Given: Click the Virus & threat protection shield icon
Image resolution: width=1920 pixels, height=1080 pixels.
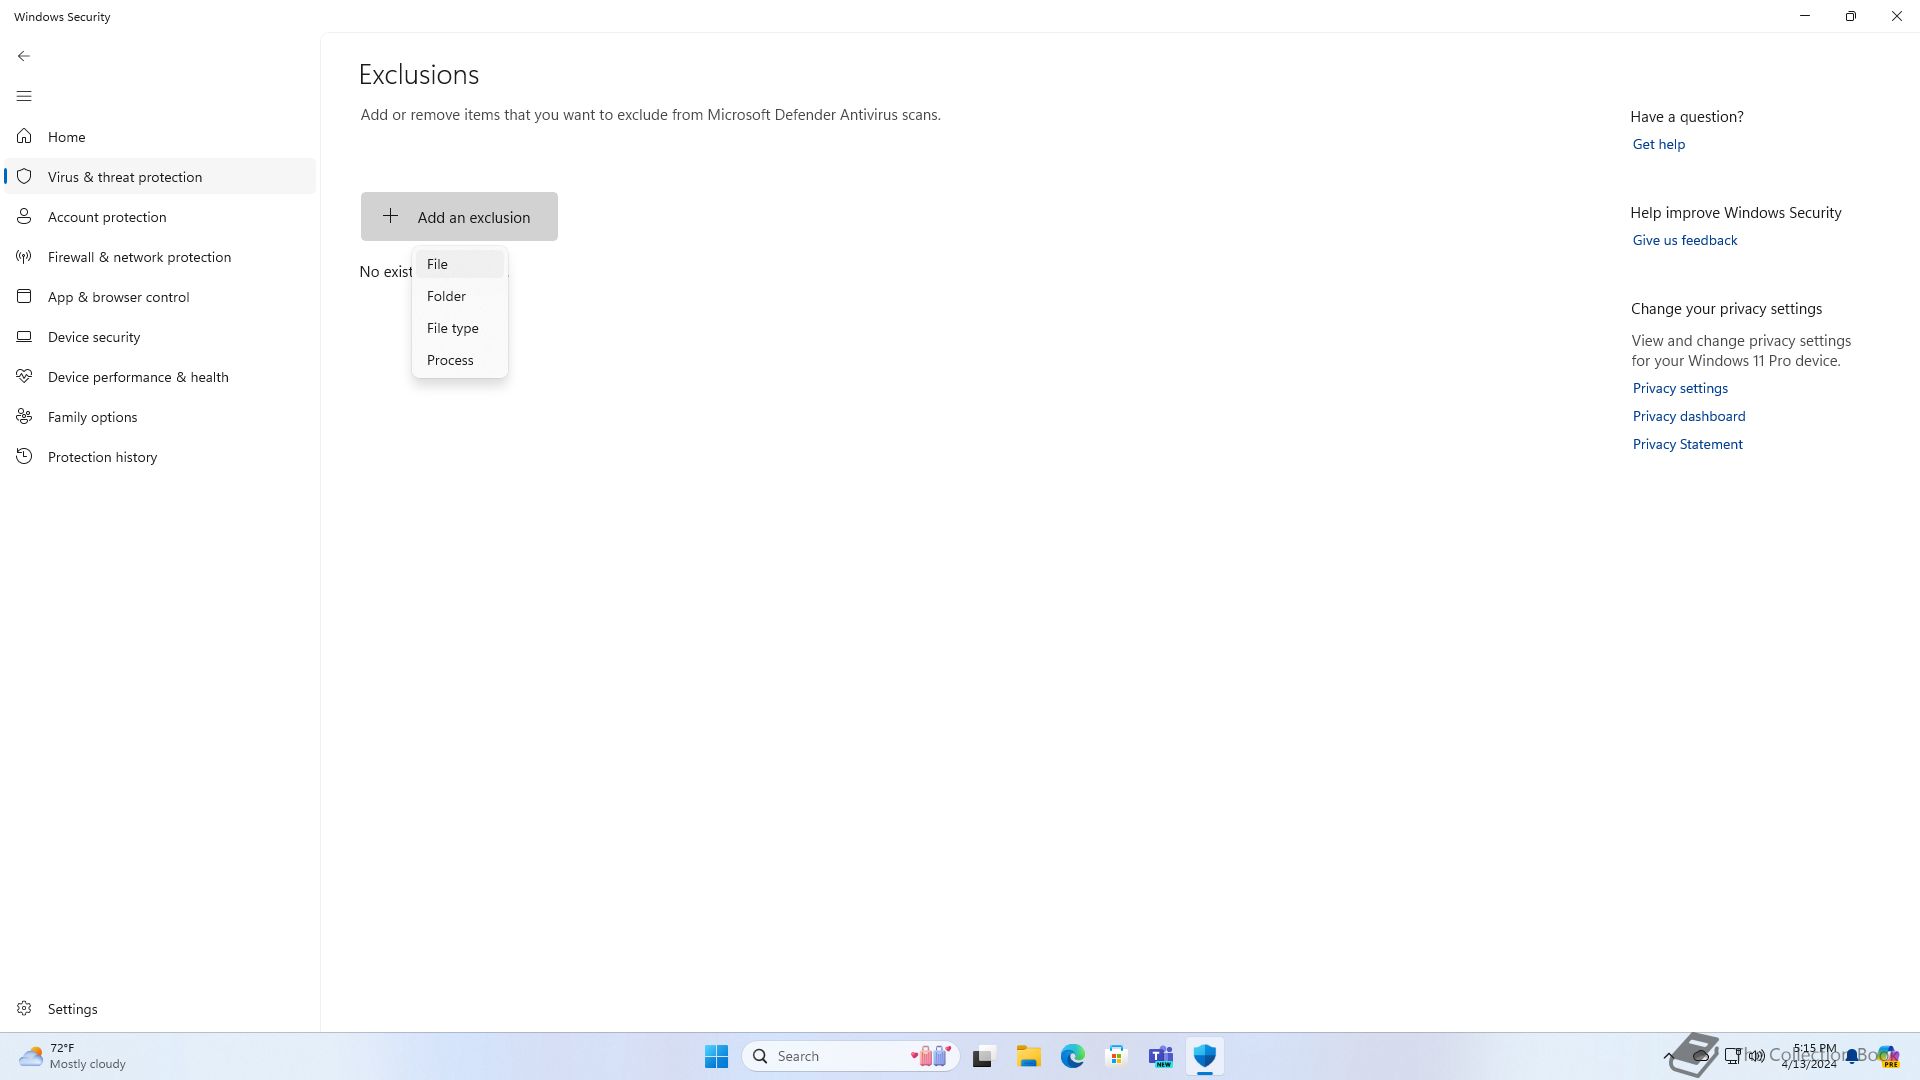Looking at the screenshot, I should (x=24, y=176).
